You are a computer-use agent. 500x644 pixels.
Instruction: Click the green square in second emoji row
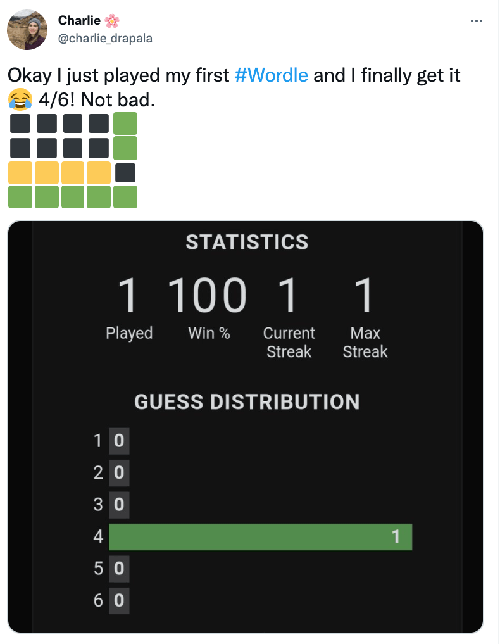[x=125, y=148]
